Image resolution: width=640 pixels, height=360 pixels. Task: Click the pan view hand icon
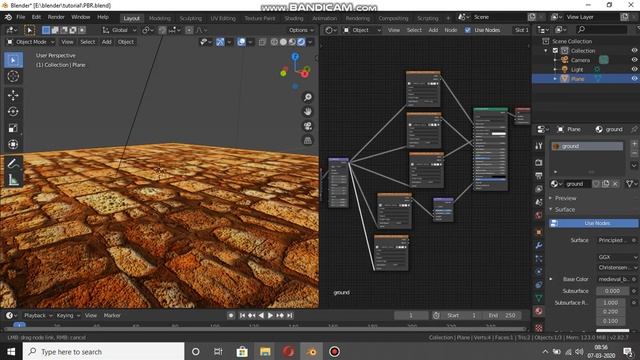coord(308,111)
